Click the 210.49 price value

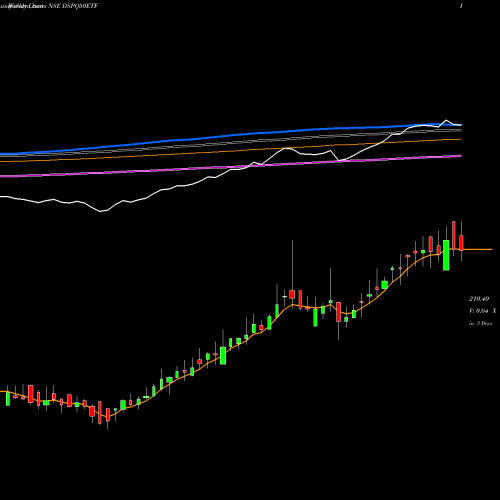click(x=479, y=299)
